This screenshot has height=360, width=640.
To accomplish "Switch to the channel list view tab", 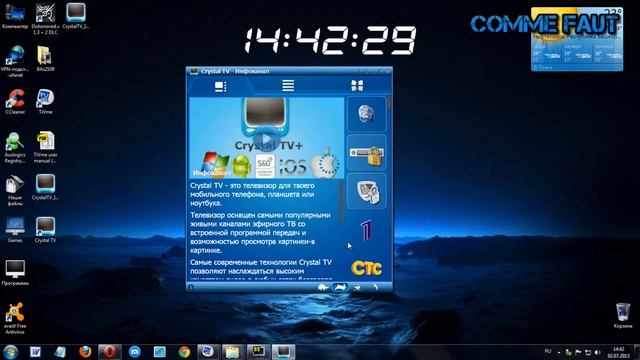I will pos(288,86).
